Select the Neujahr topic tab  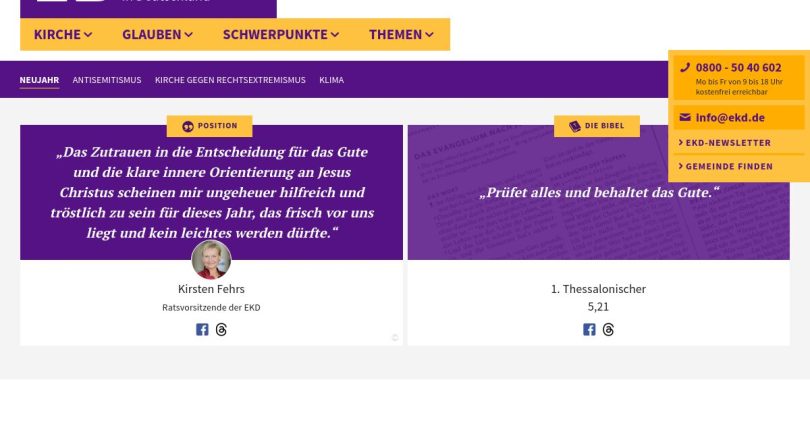pyautogui.click(x=39, y=80)
